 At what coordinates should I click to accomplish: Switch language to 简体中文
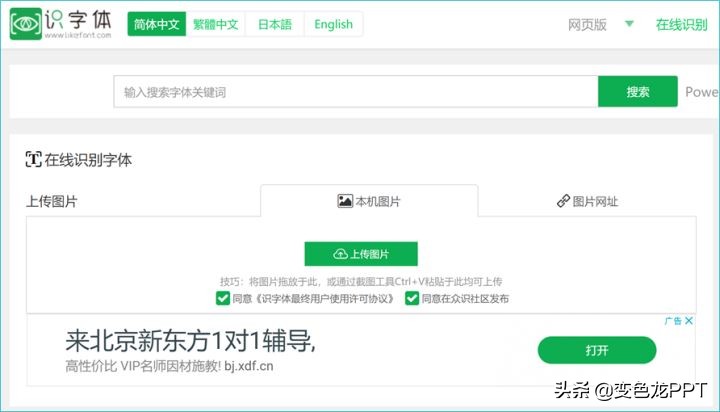(157, 24)
